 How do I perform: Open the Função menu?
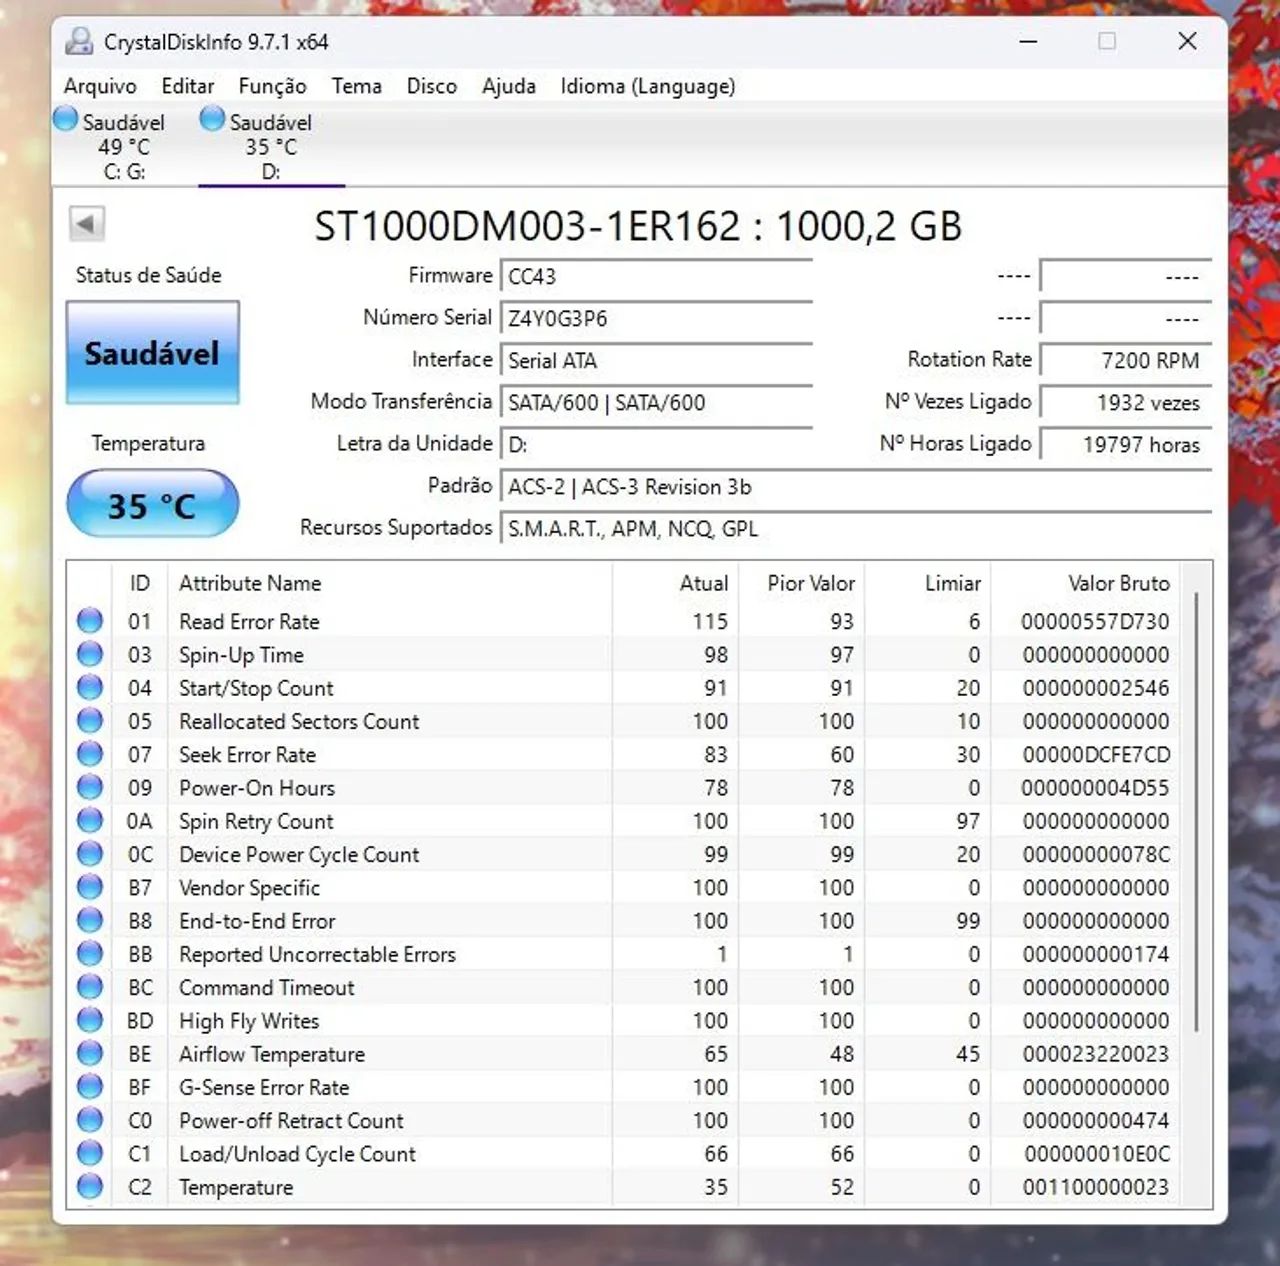point(272,86)
